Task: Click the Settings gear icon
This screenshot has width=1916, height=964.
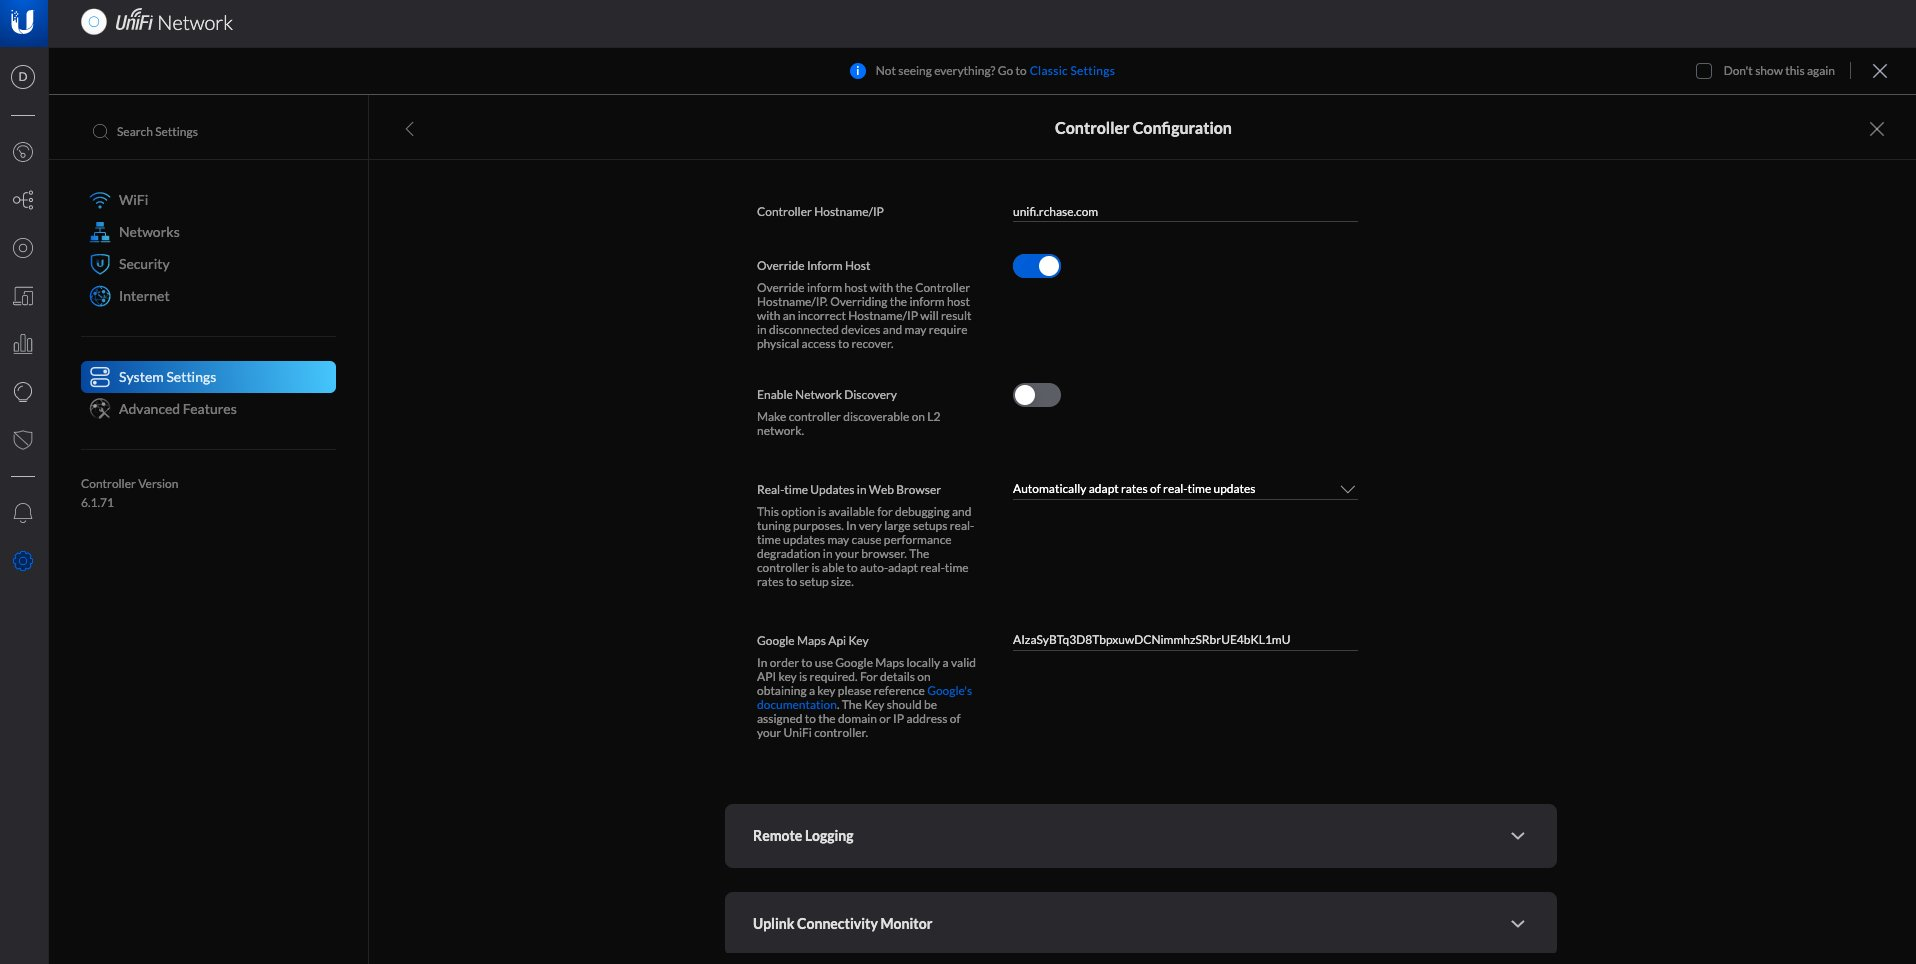Action: pos(23,561)
